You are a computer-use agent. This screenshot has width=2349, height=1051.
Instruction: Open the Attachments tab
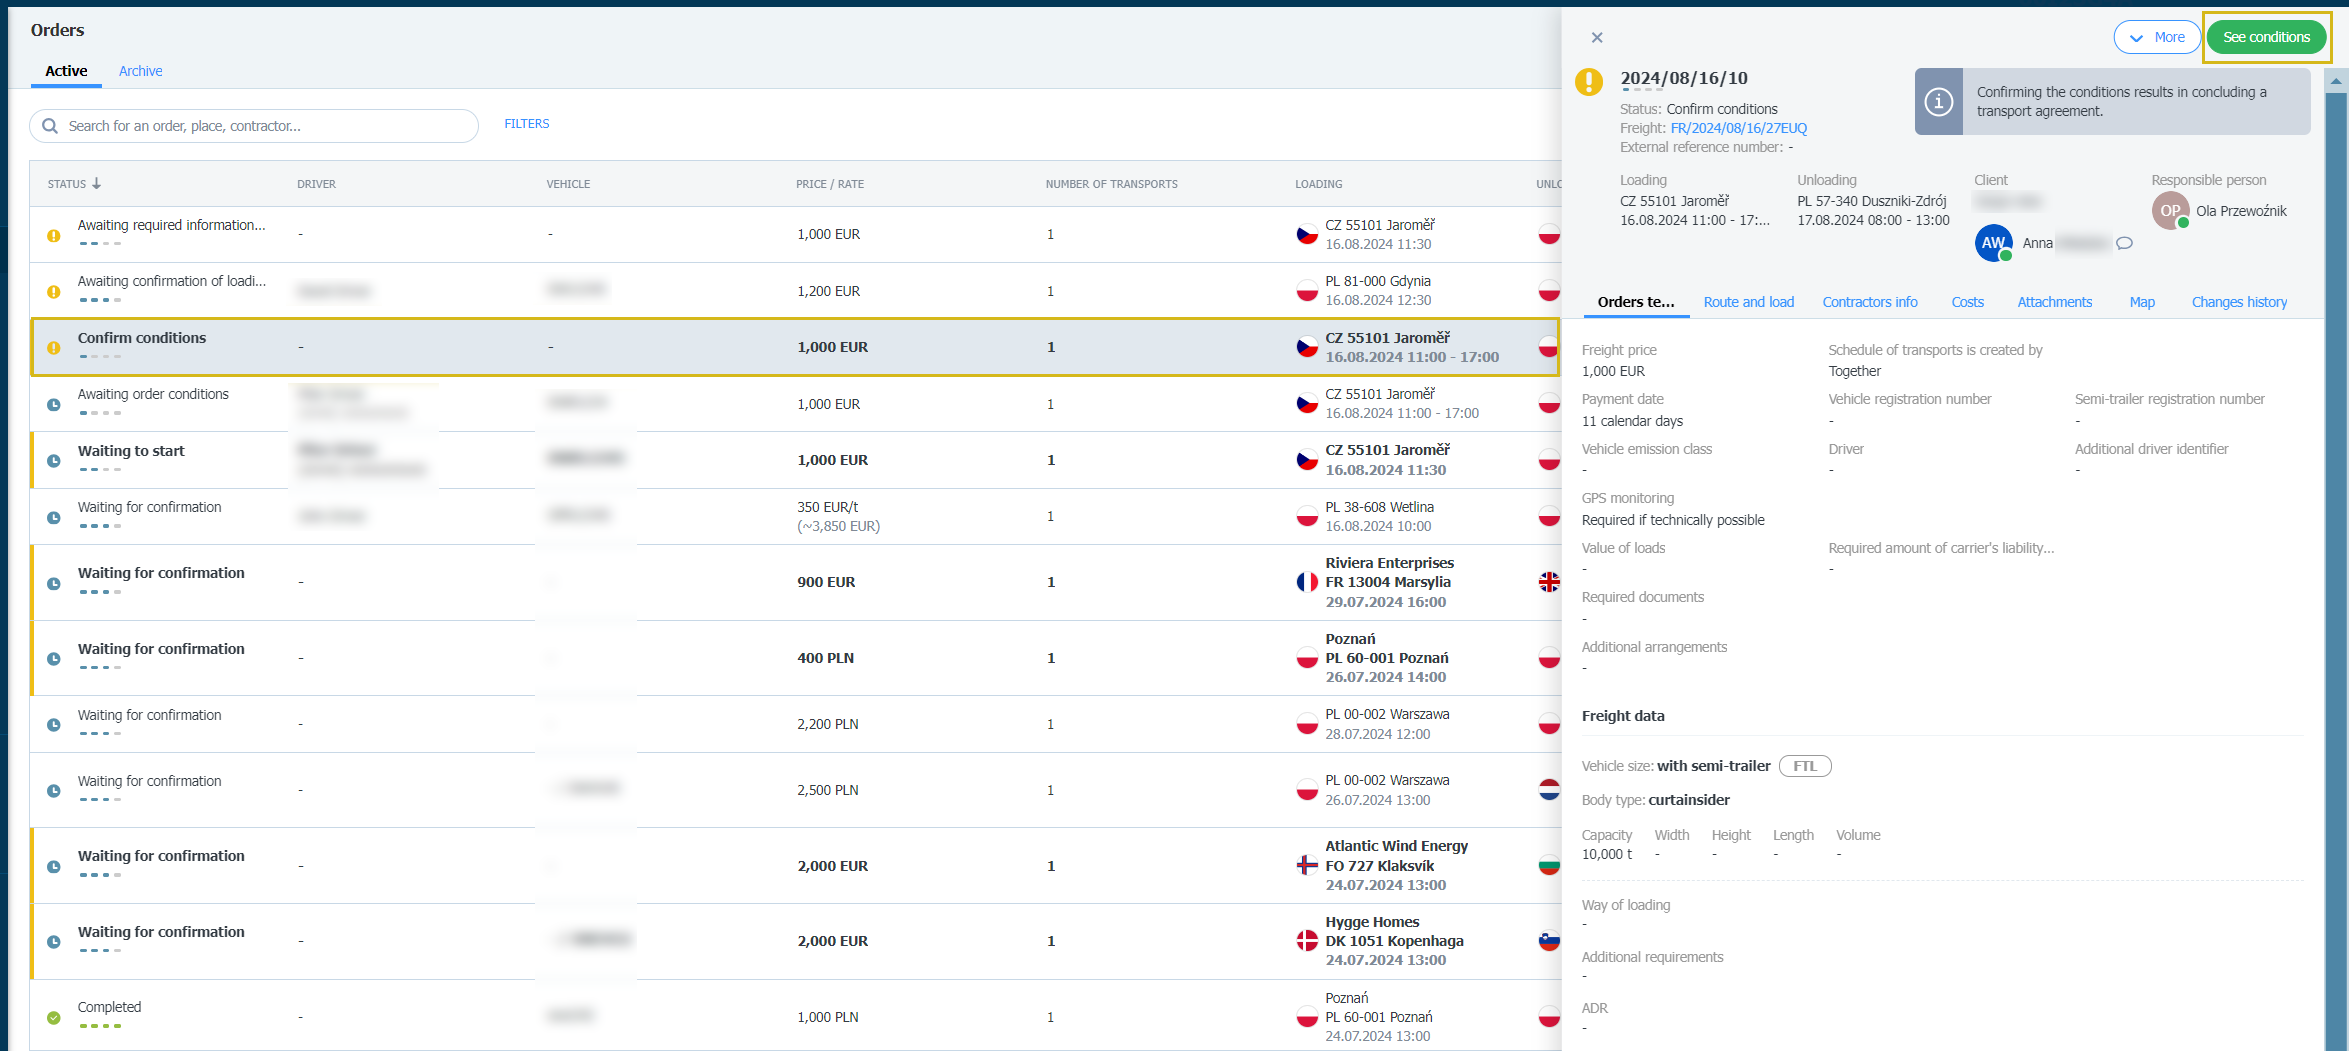pos(2054,302)
